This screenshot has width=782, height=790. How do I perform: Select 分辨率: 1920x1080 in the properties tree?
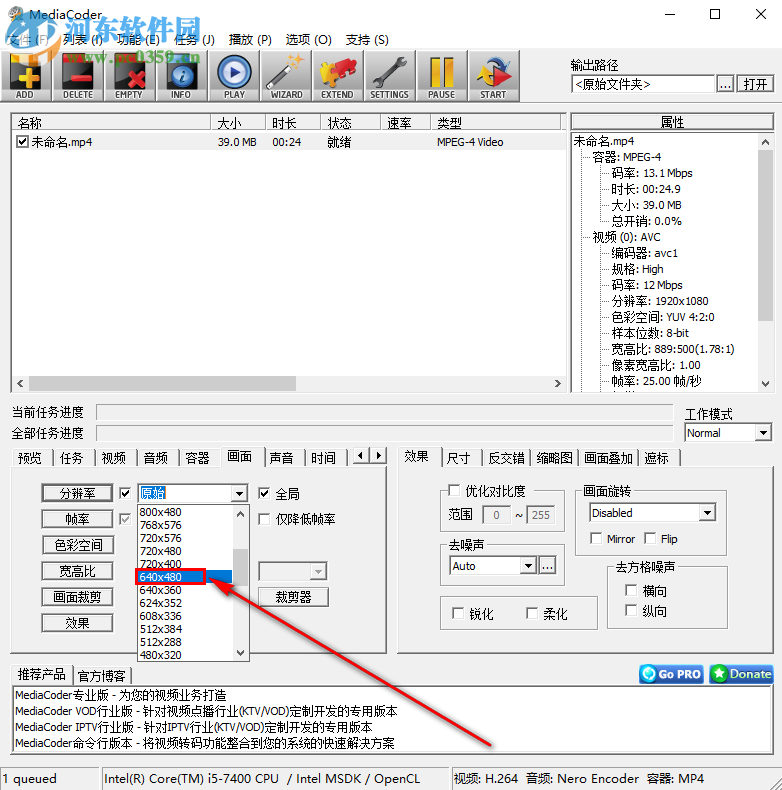coord(660,301)
